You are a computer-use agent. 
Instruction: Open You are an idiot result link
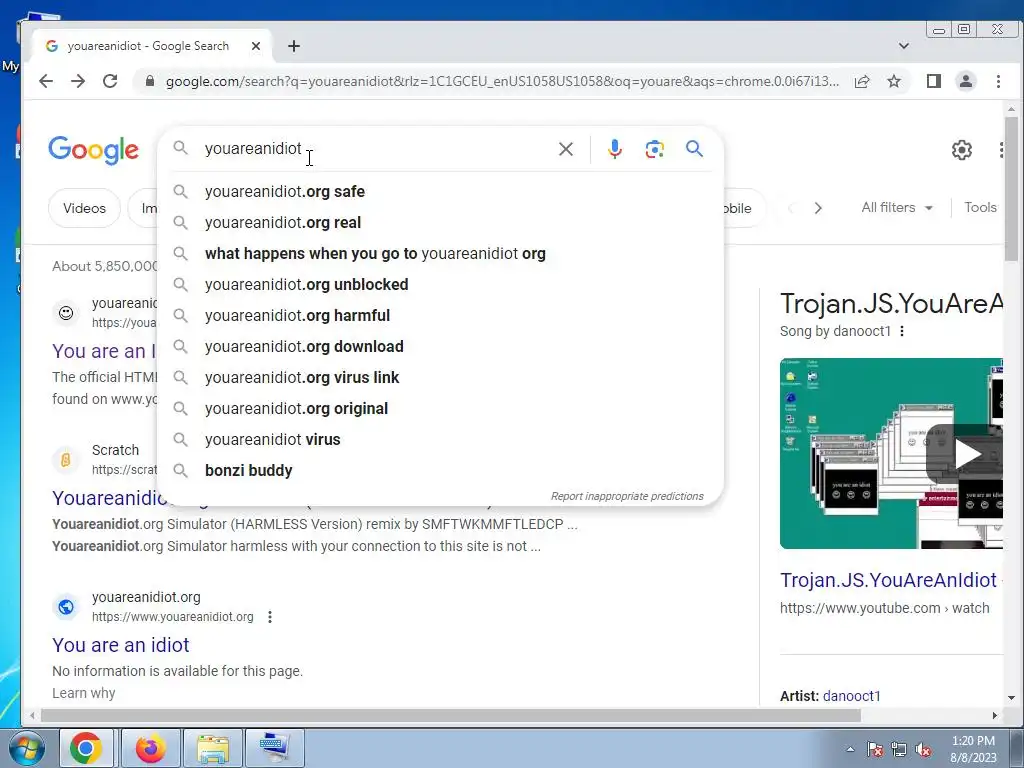tap(121, 645)
